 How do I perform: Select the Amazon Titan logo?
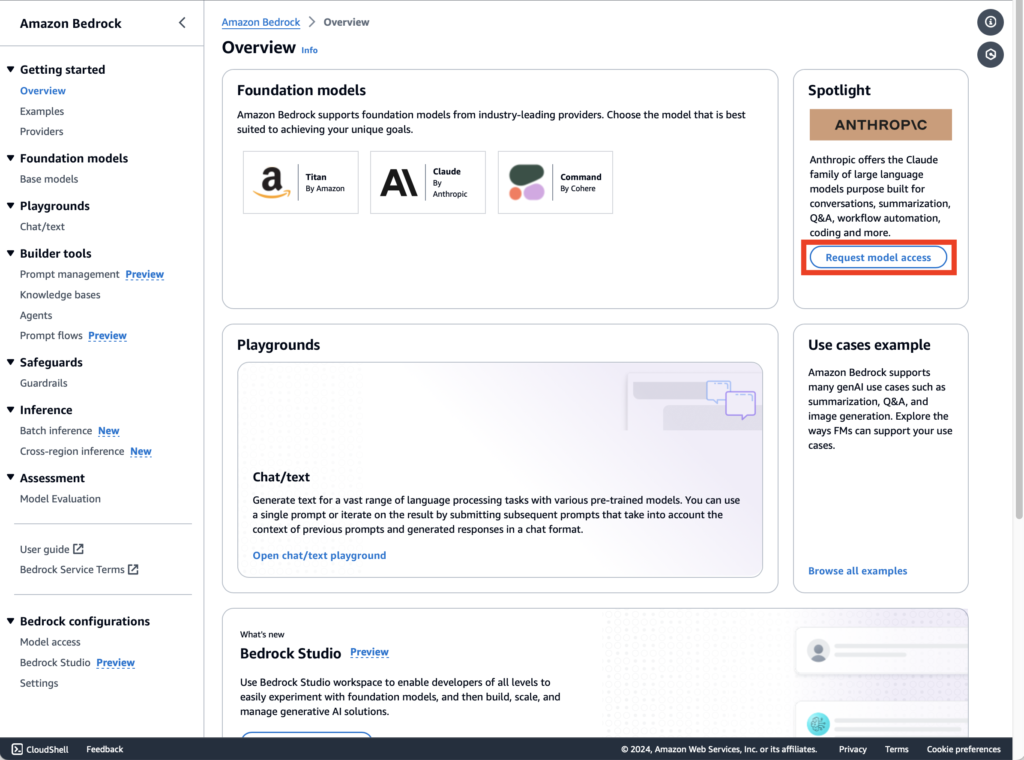coord(272,182)
